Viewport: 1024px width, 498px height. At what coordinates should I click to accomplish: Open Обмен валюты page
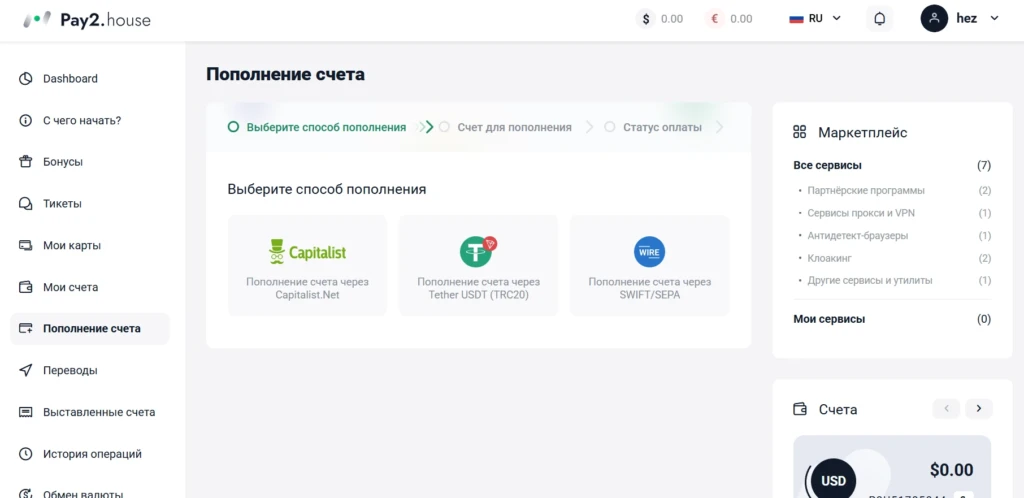point(89,493)
